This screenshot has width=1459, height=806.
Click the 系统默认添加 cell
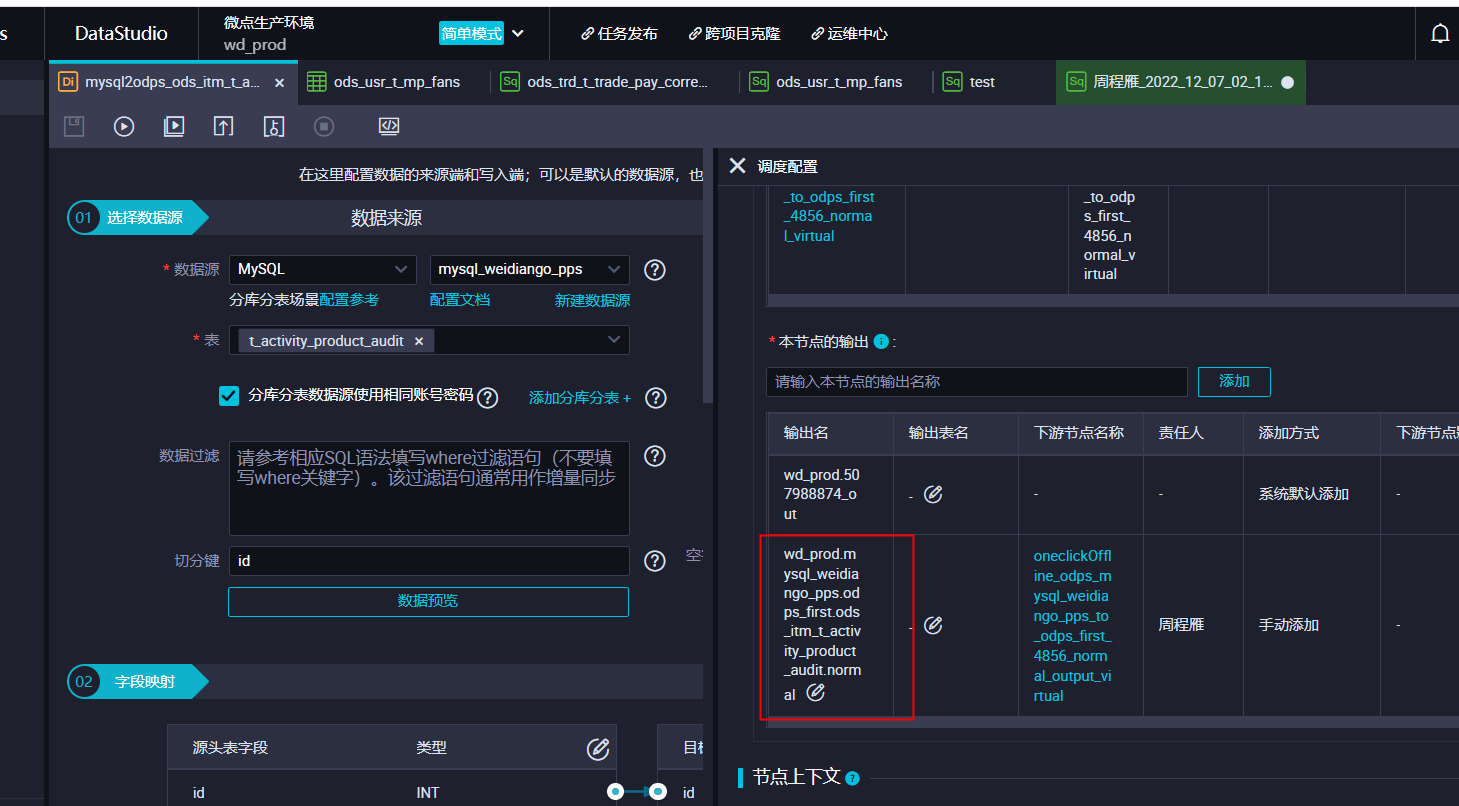coord(1304,494)
